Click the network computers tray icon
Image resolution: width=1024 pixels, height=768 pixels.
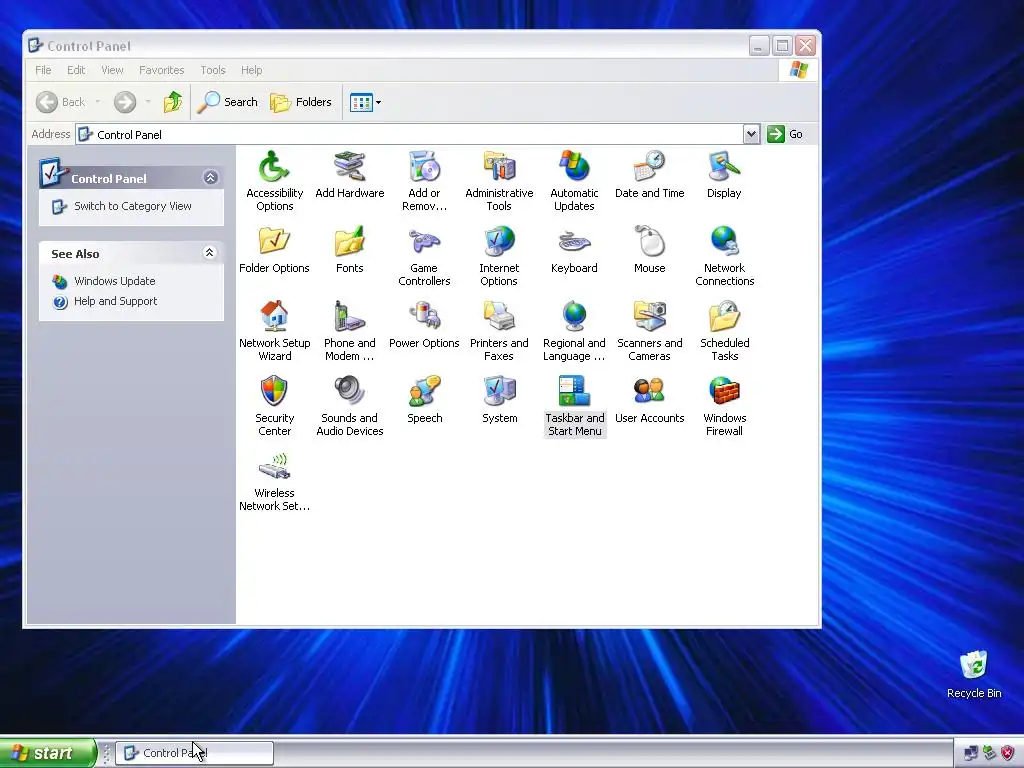point(971,753)
